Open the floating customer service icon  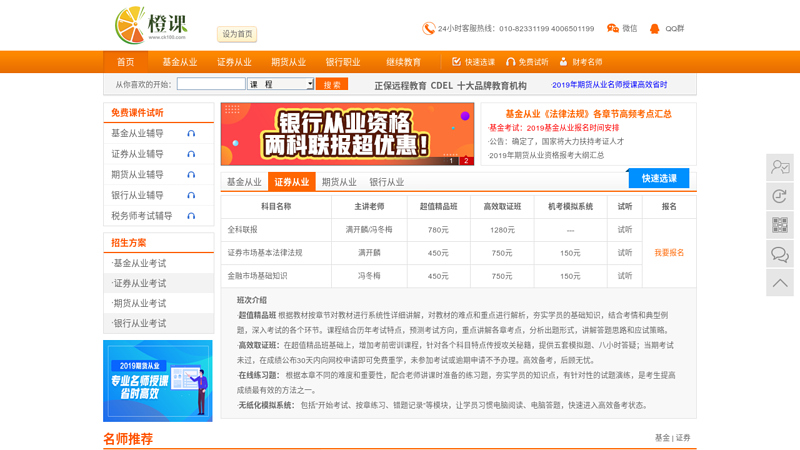780,167
